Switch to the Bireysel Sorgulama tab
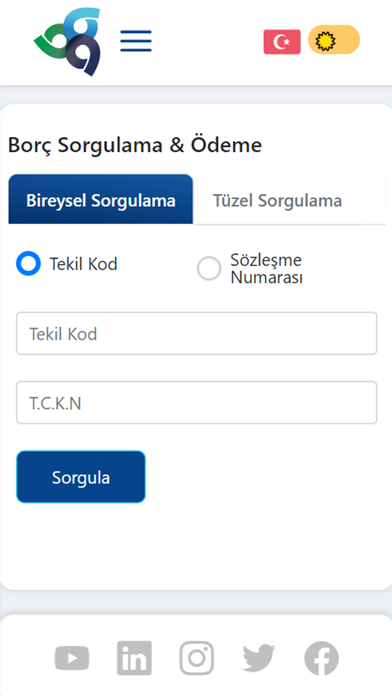This screenshot has width=392, height=696. pyautogui.click(x=101, y=199)
